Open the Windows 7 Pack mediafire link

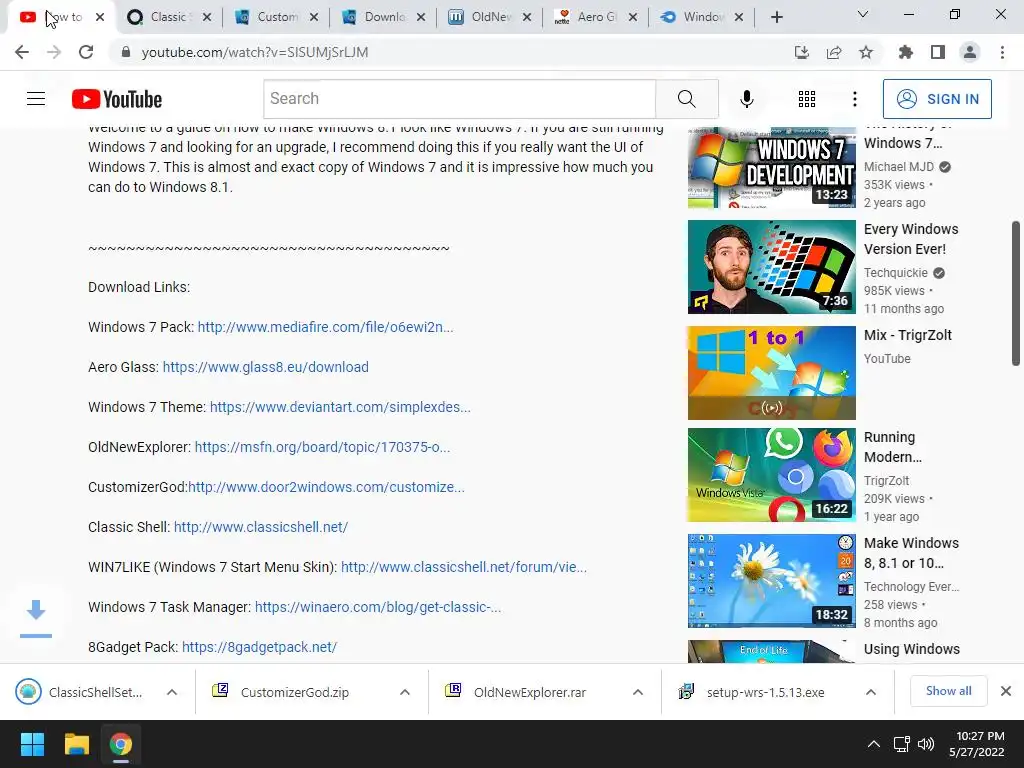pos(325,327)
